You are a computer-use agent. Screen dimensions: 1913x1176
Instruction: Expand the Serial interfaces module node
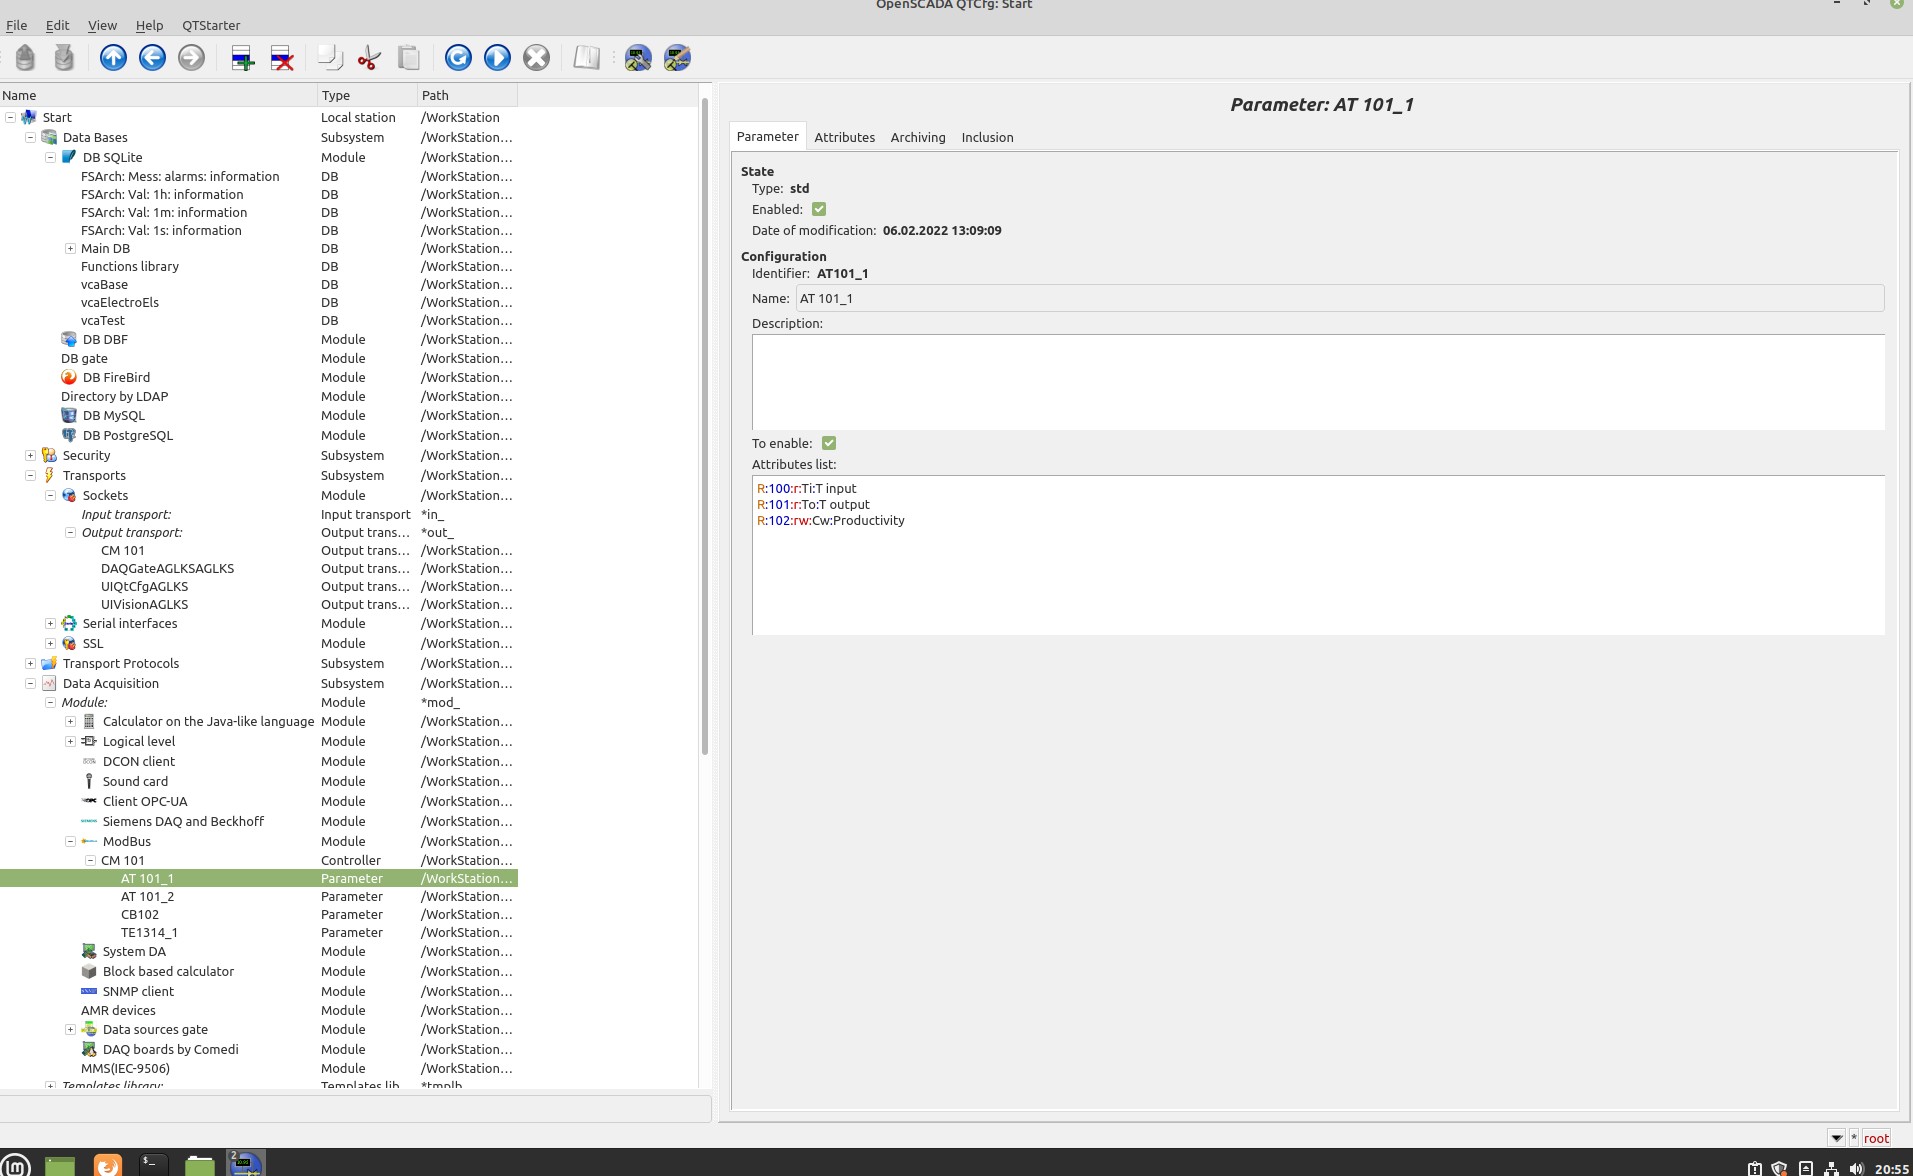pyautogui.click(x=50, y=624)
